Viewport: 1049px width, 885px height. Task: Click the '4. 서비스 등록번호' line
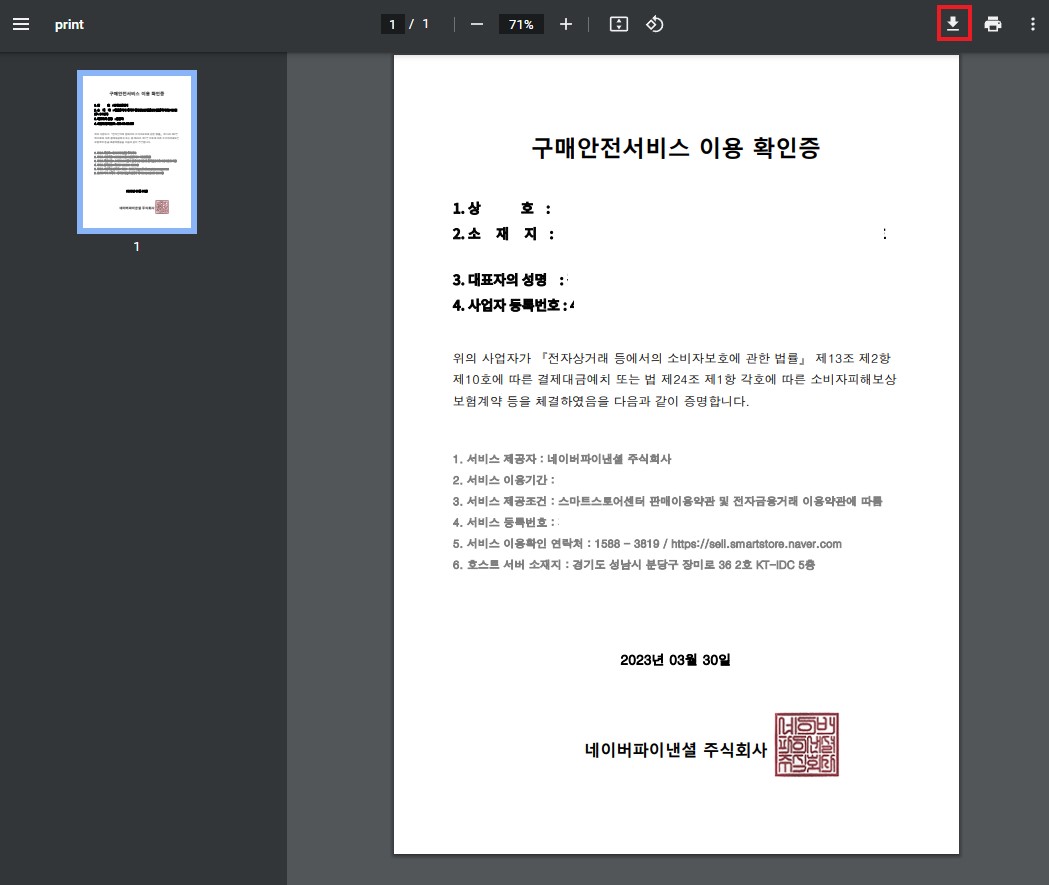click(505, 522)
